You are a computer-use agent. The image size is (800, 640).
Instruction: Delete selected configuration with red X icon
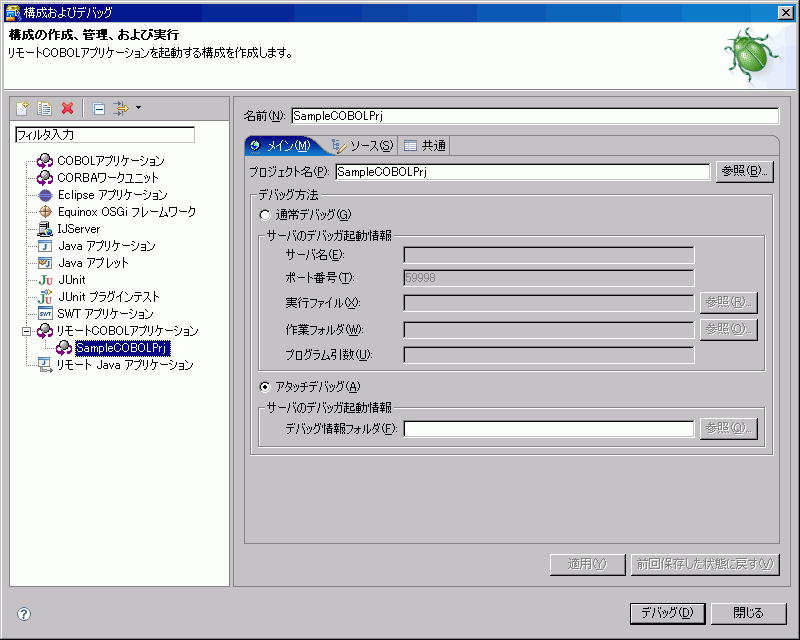point(67,108)
